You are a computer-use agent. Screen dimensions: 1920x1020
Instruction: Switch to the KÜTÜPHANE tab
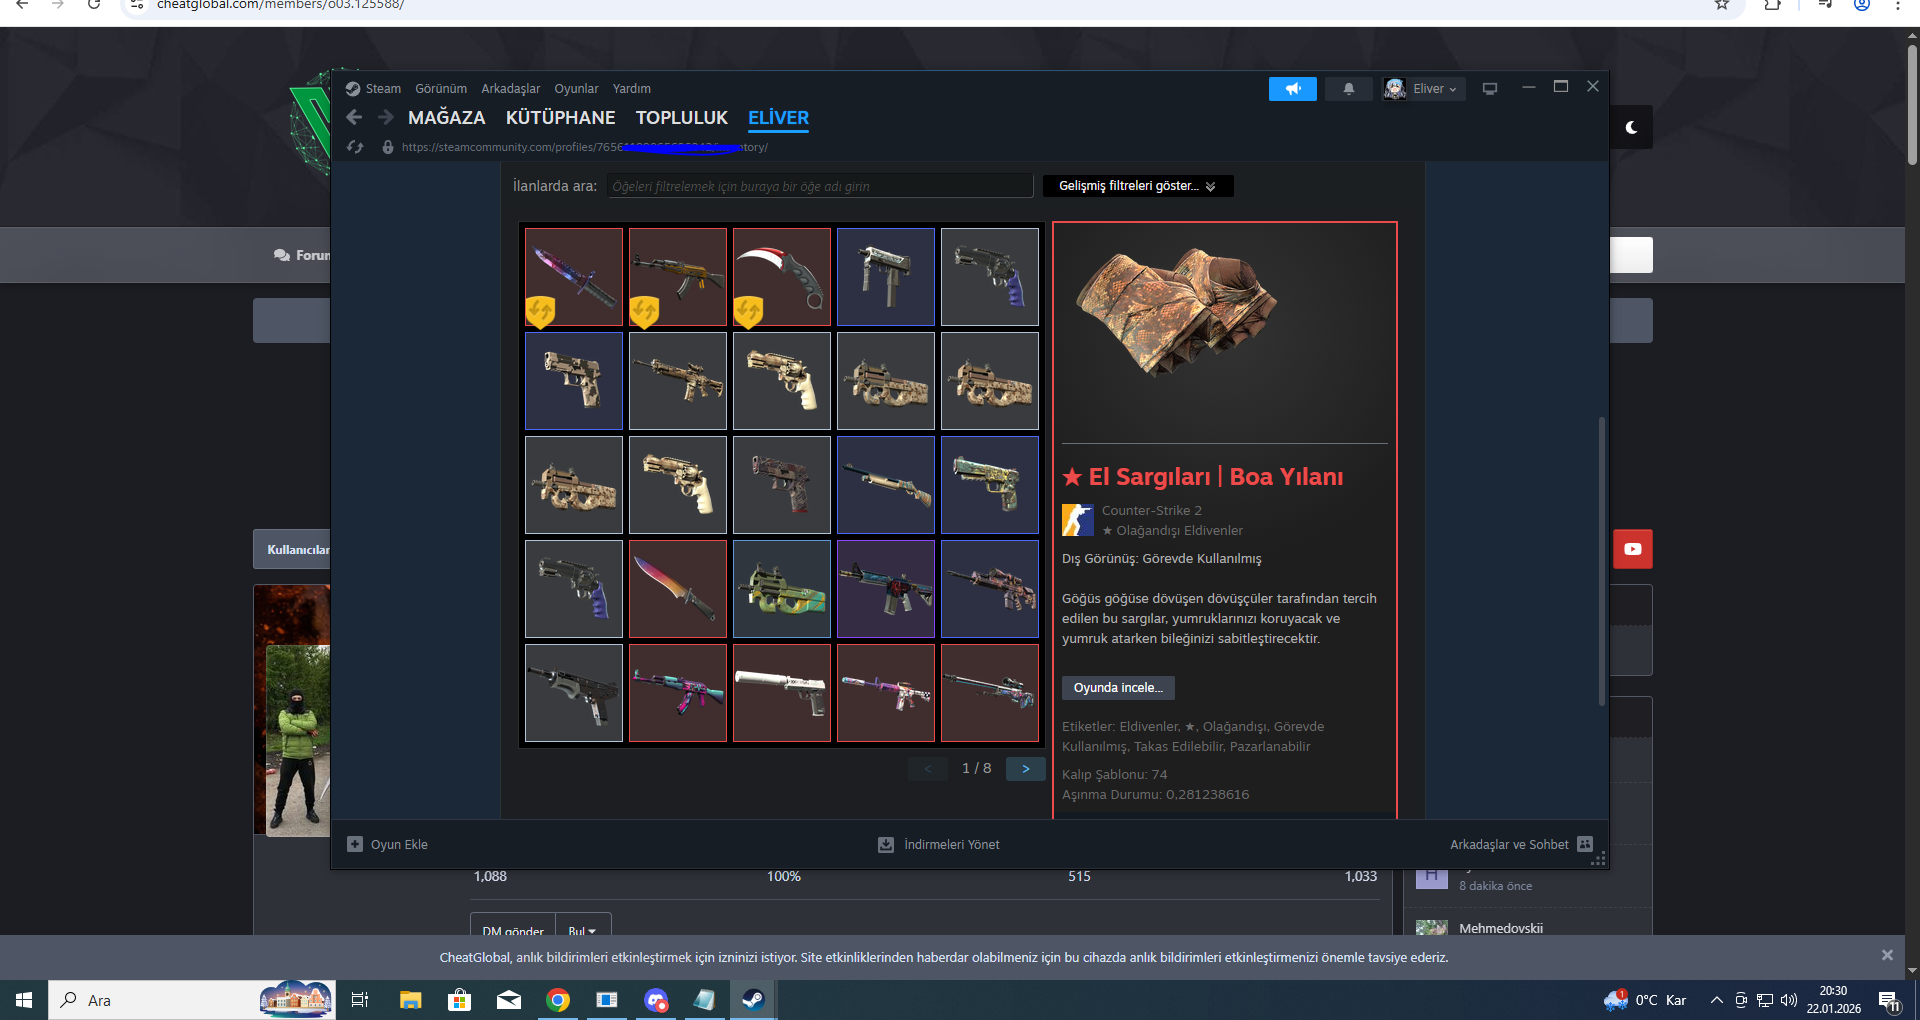pos(561,118)
